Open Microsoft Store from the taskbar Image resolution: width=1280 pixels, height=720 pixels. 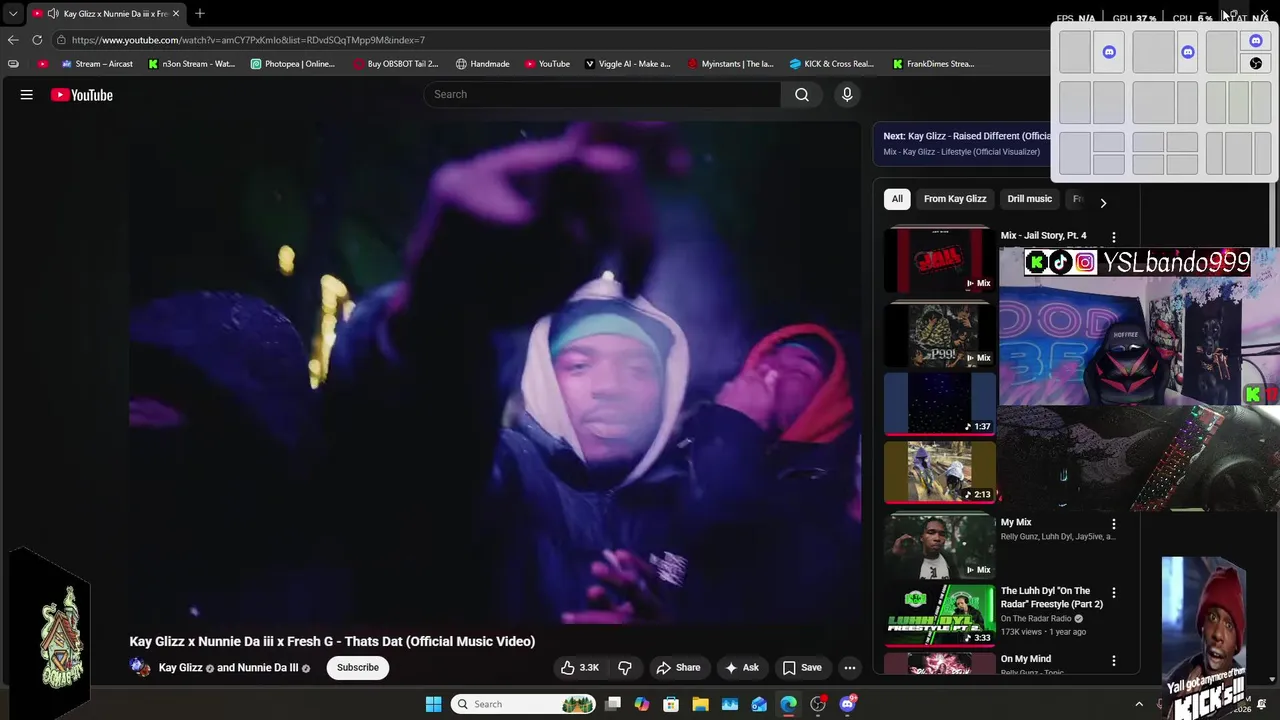coord(671,704)
